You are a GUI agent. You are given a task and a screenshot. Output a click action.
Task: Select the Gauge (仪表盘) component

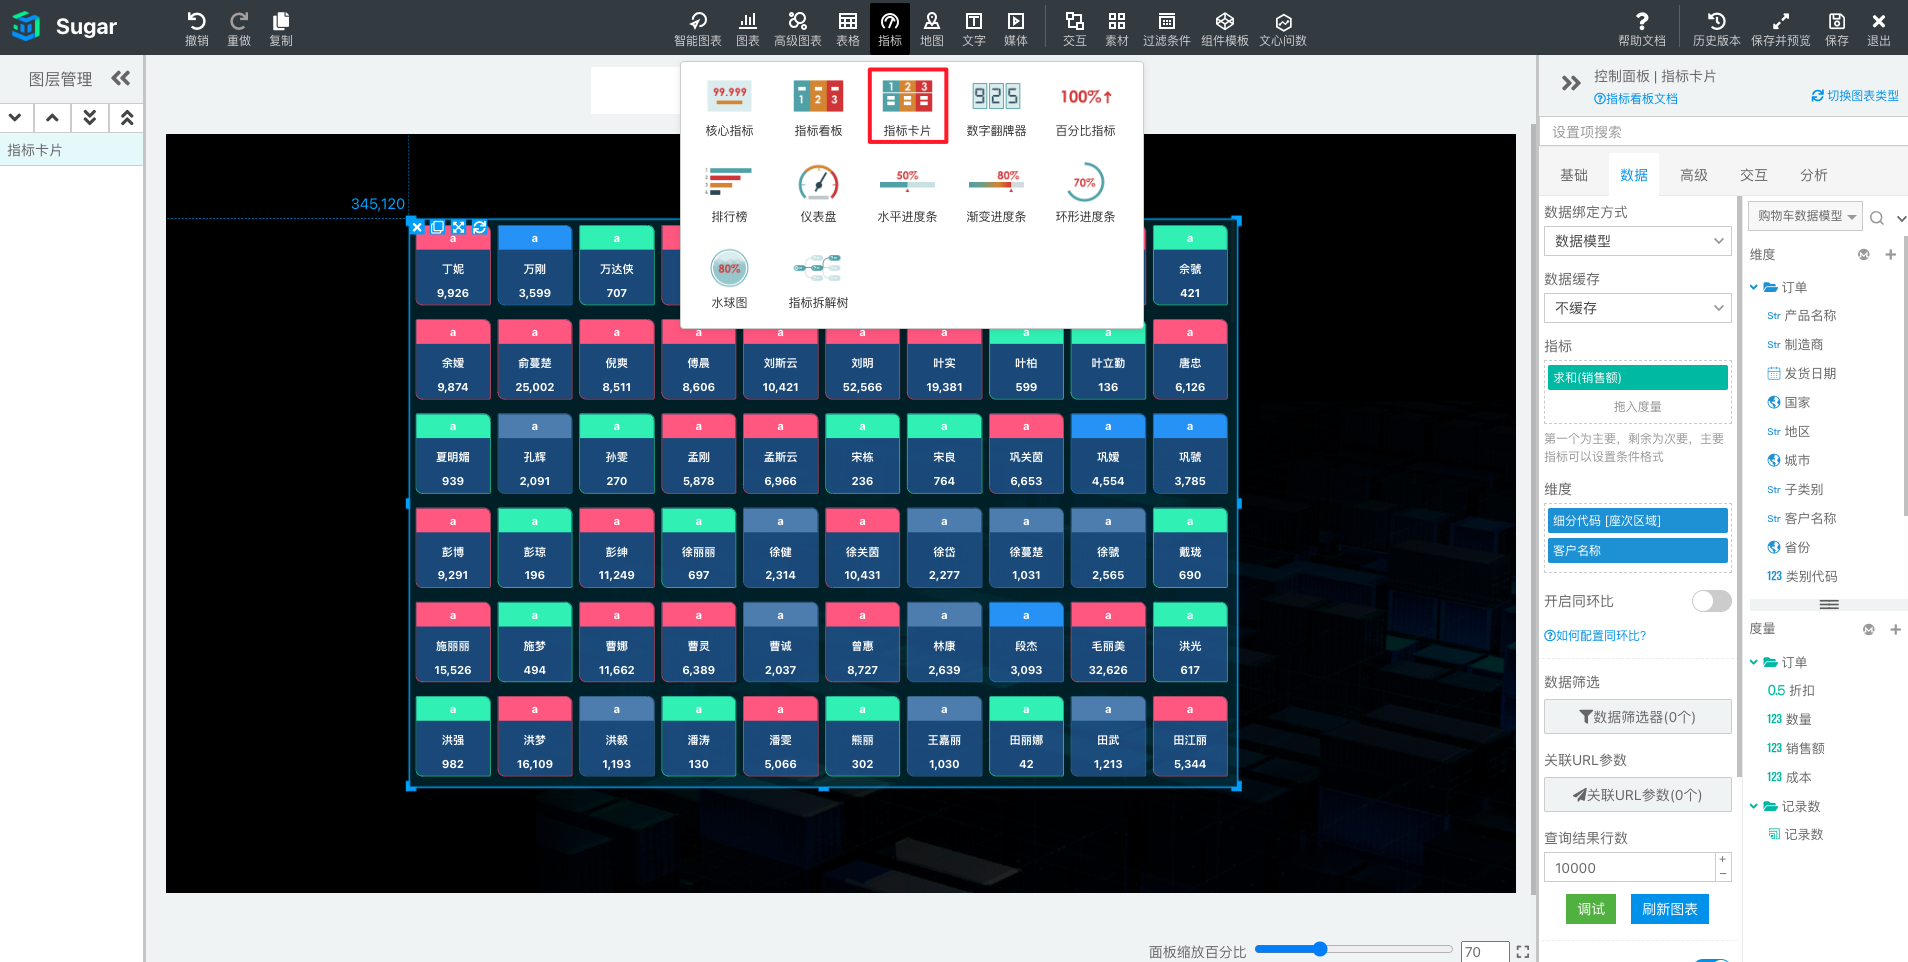818,194
